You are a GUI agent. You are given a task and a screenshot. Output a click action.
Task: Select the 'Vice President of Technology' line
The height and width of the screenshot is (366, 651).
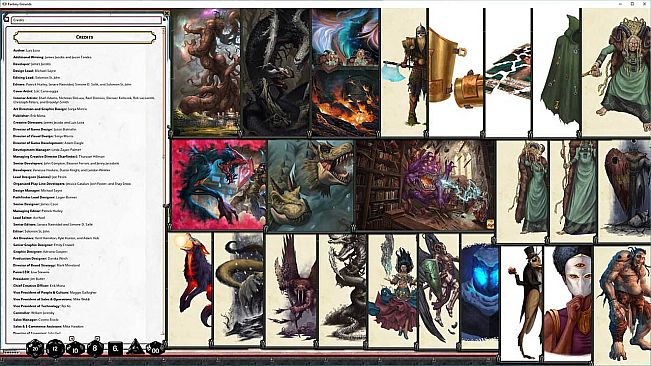[x=42, y=306]
